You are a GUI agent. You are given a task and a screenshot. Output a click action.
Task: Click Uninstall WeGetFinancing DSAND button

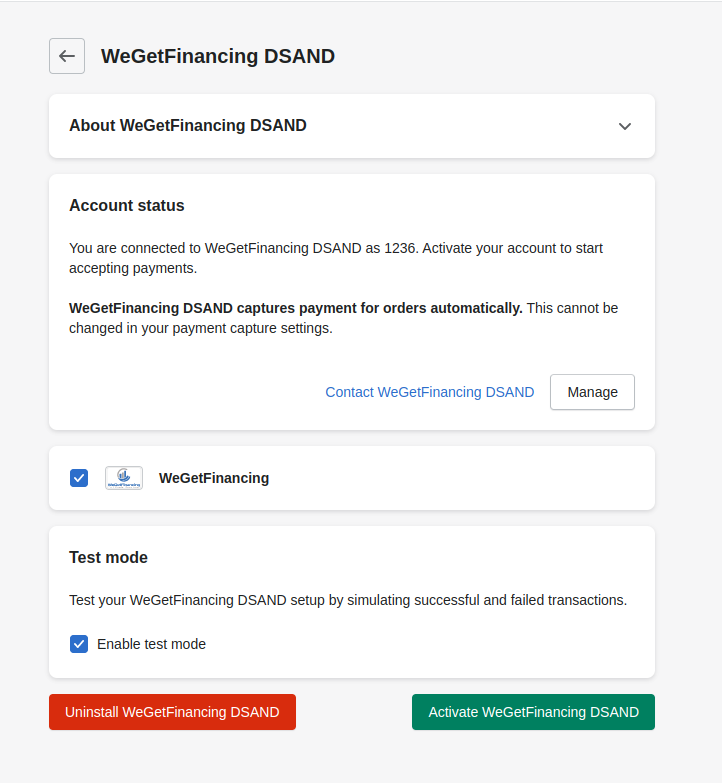[172, 712]
